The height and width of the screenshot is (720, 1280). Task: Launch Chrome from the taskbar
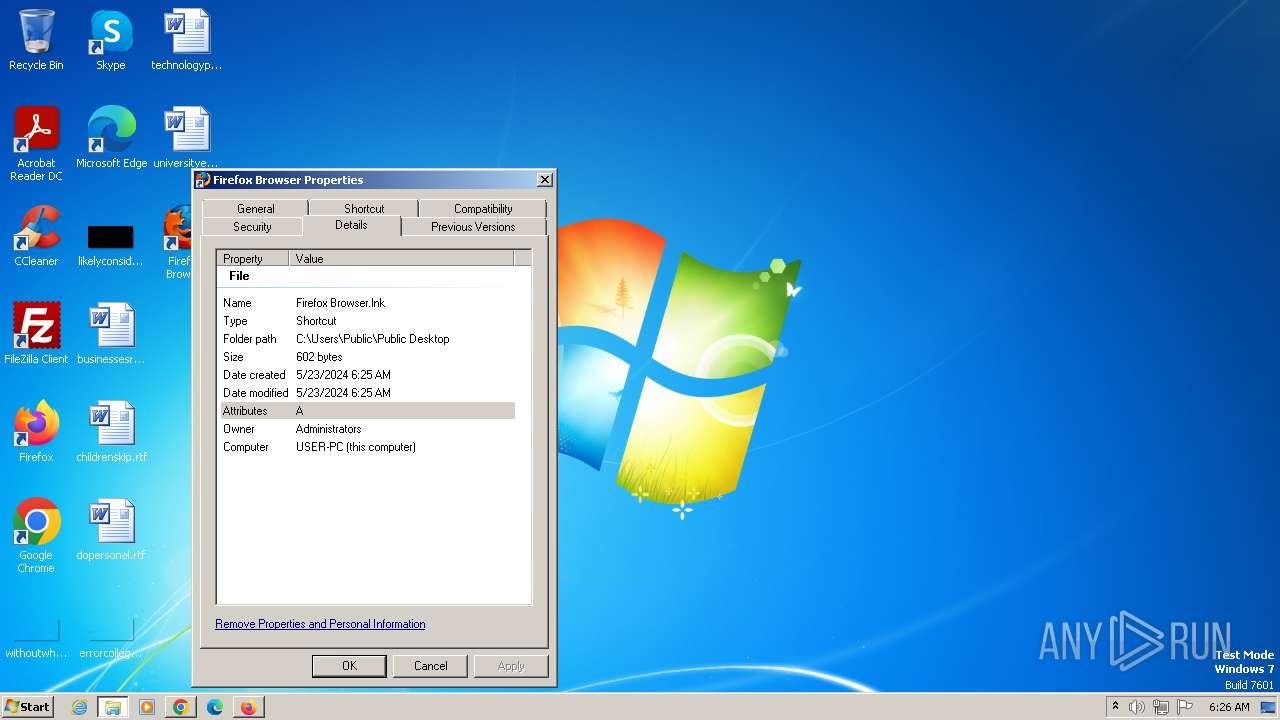click(180, 707)
